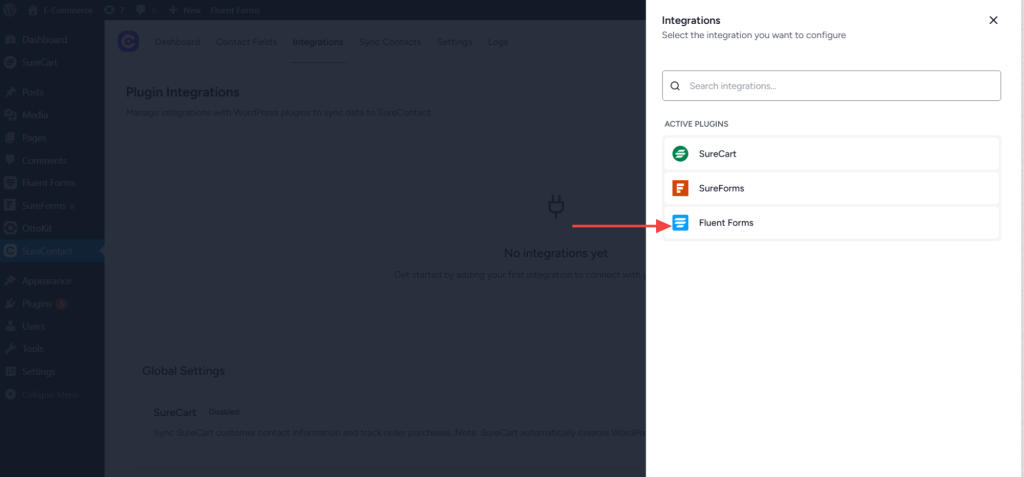
Task: Click the SureCart plugin icon in the list
Action: pos(680,154)
